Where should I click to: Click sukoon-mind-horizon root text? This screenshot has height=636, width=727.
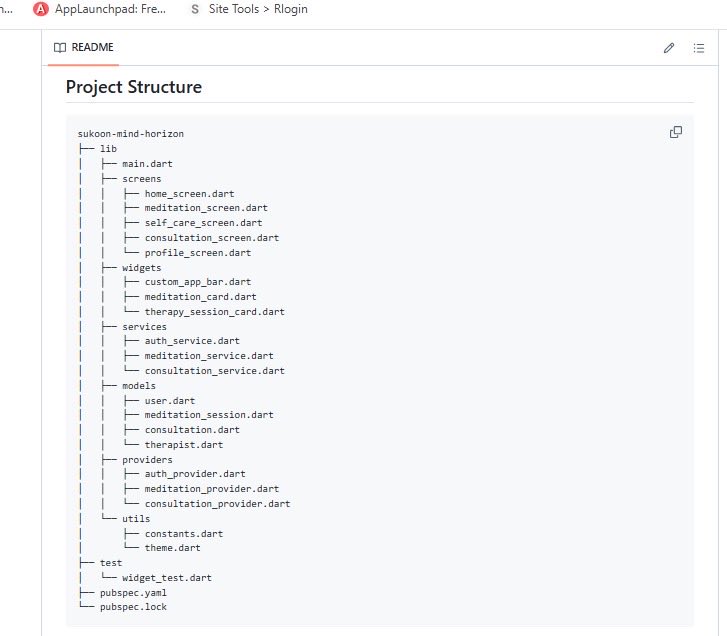pos(131,134)
